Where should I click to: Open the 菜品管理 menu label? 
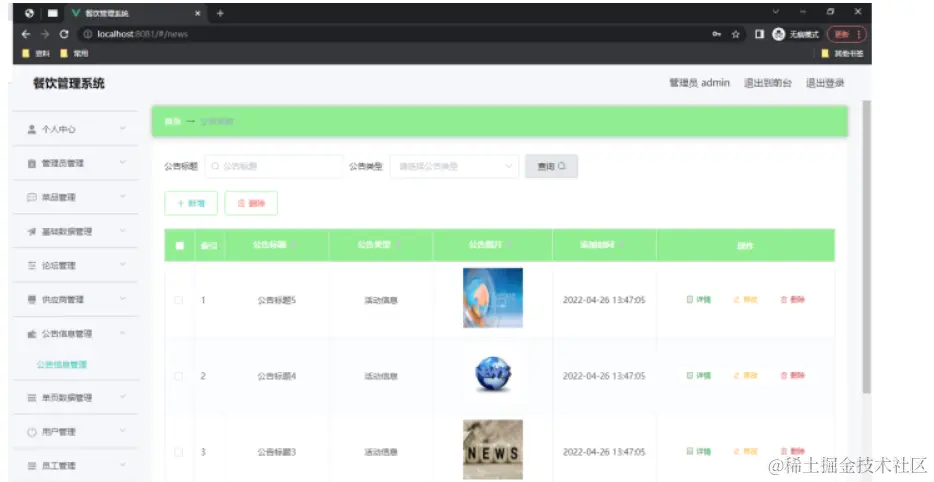(x=58, y=197)
